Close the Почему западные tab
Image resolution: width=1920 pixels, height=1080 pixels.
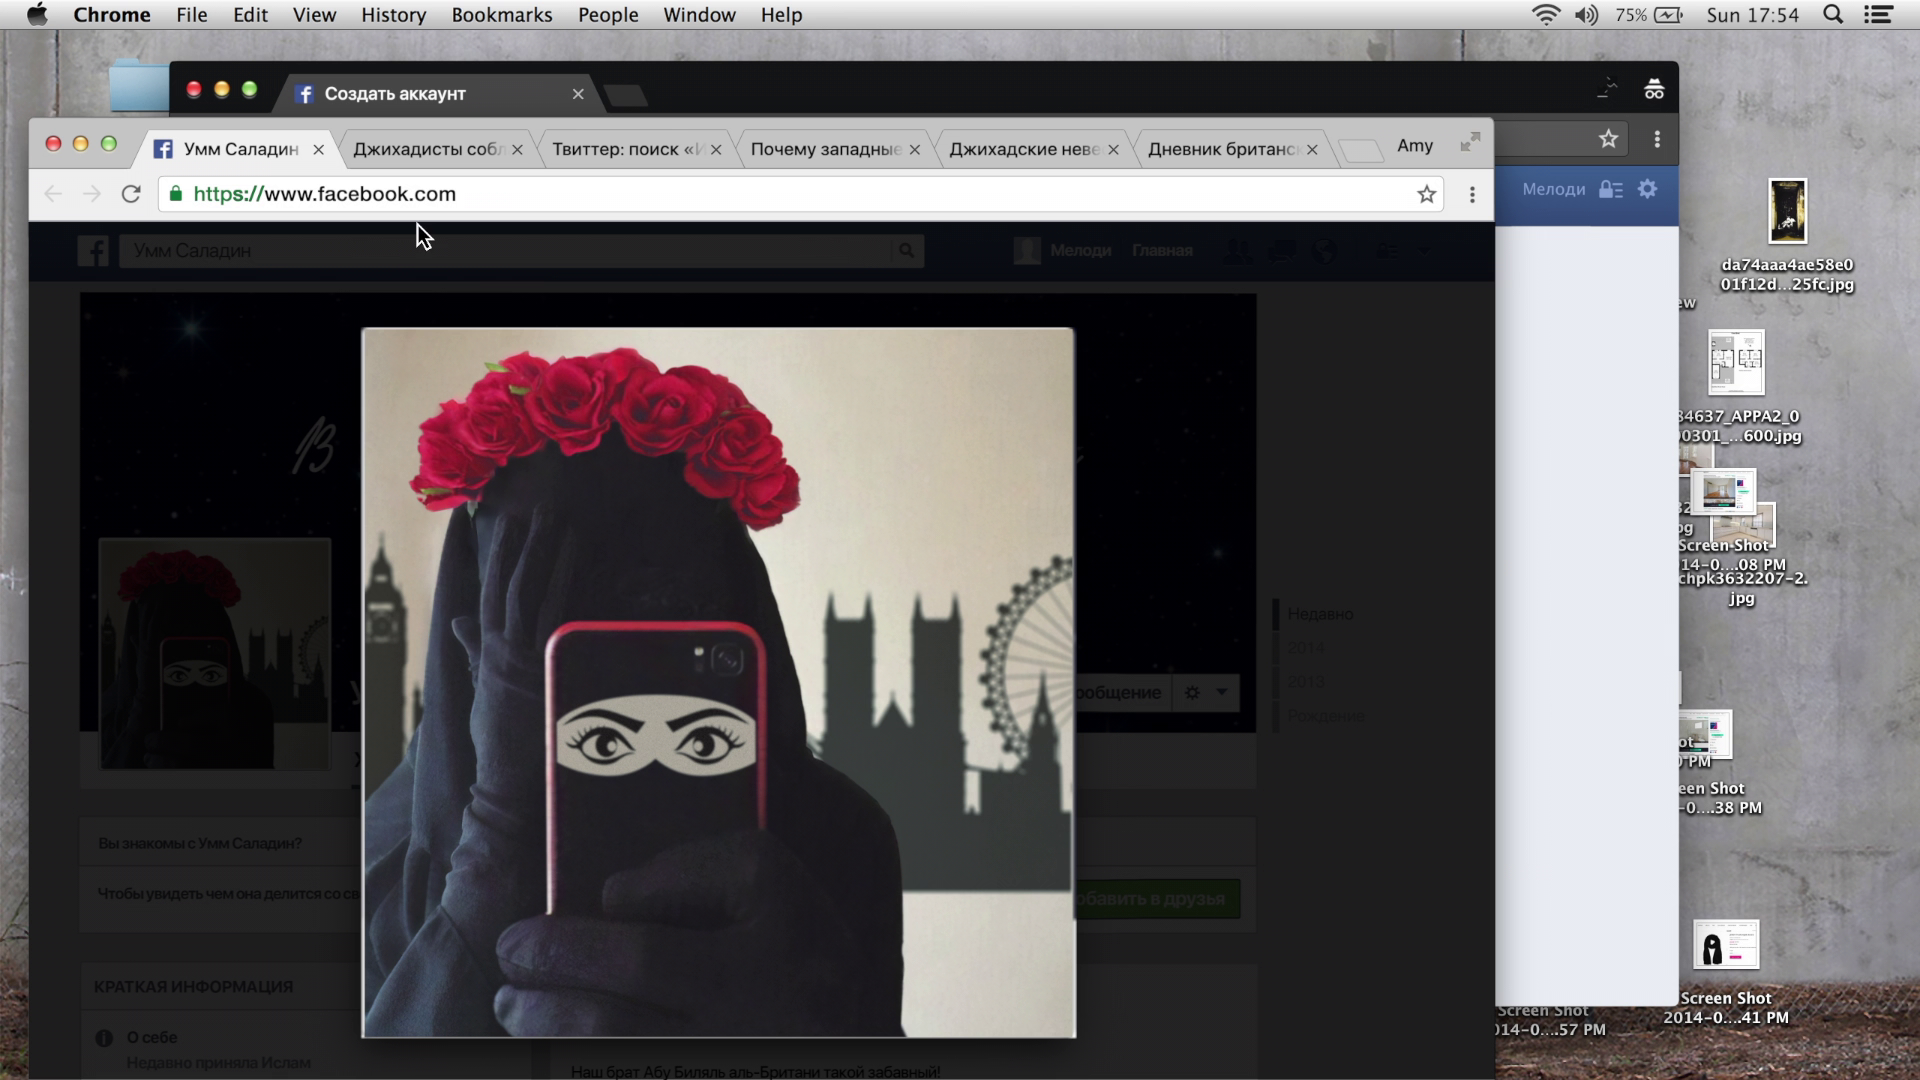click(915, 150)
